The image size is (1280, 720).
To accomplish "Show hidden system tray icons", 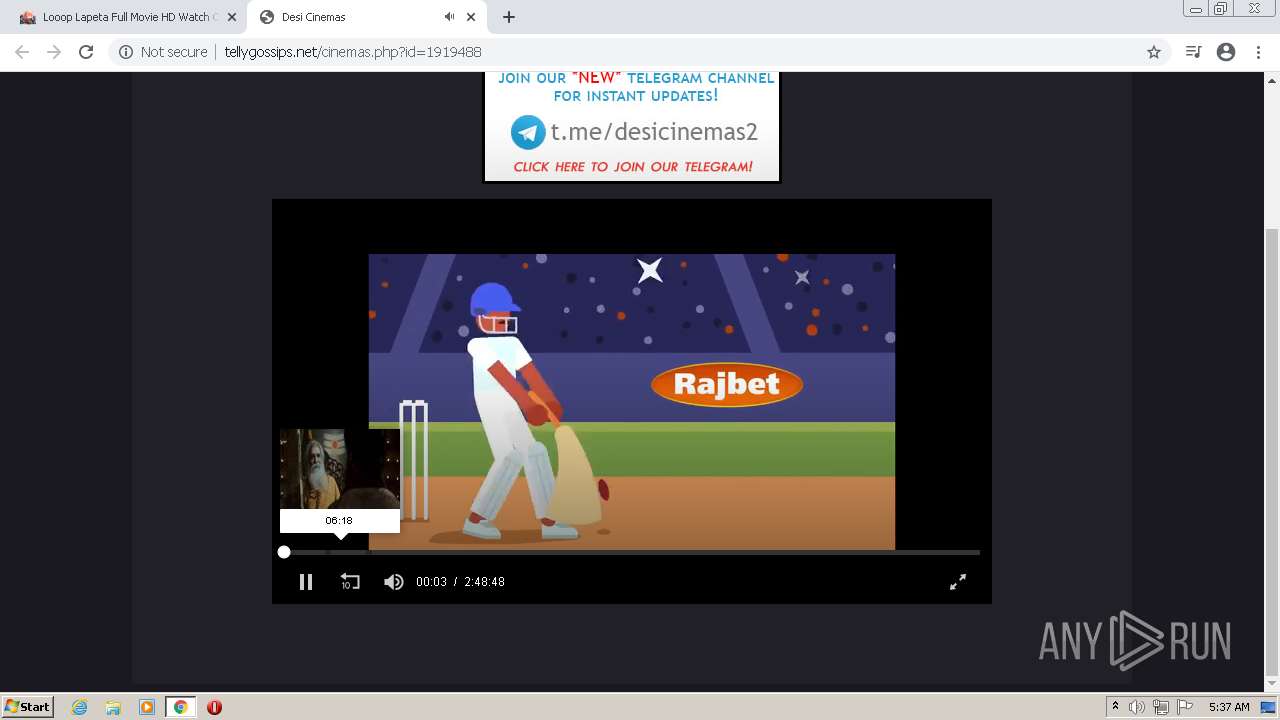I will click(1115, 707).
